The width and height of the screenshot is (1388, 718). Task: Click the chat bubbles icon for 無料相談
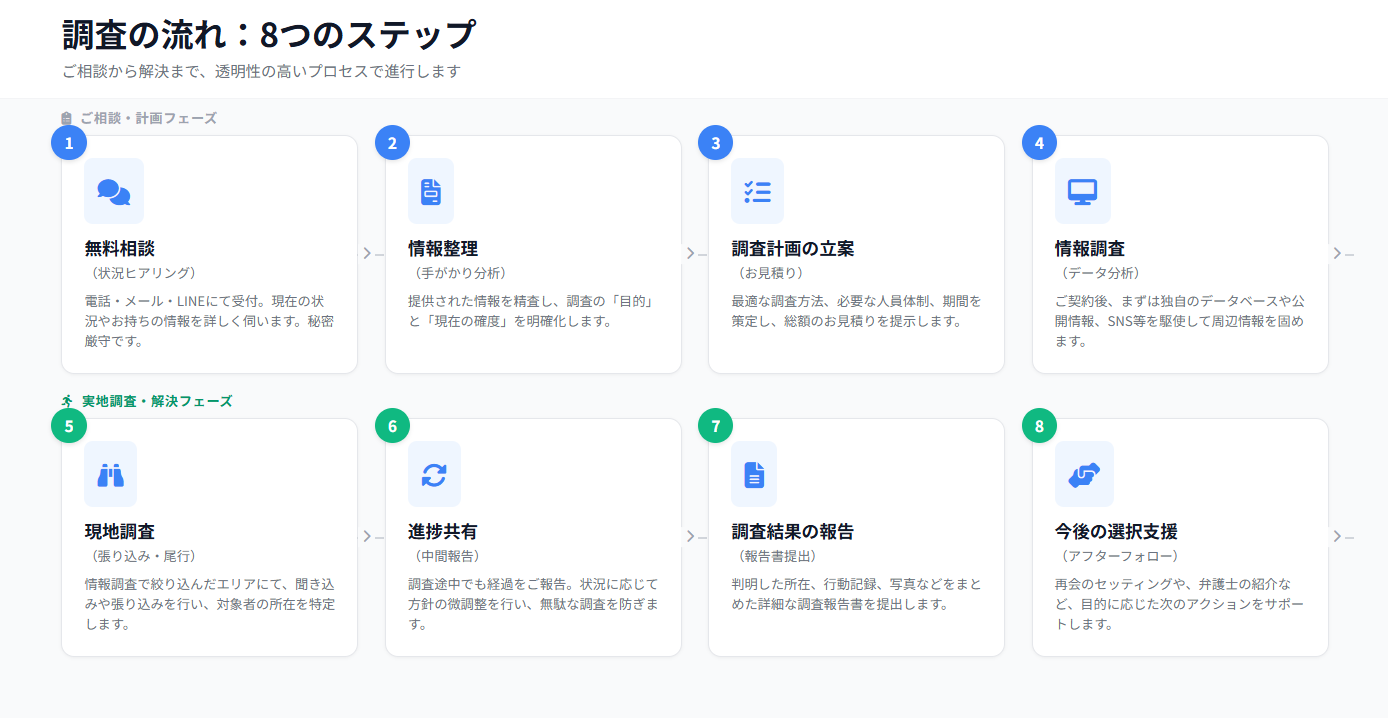click(x=114, y=191)
